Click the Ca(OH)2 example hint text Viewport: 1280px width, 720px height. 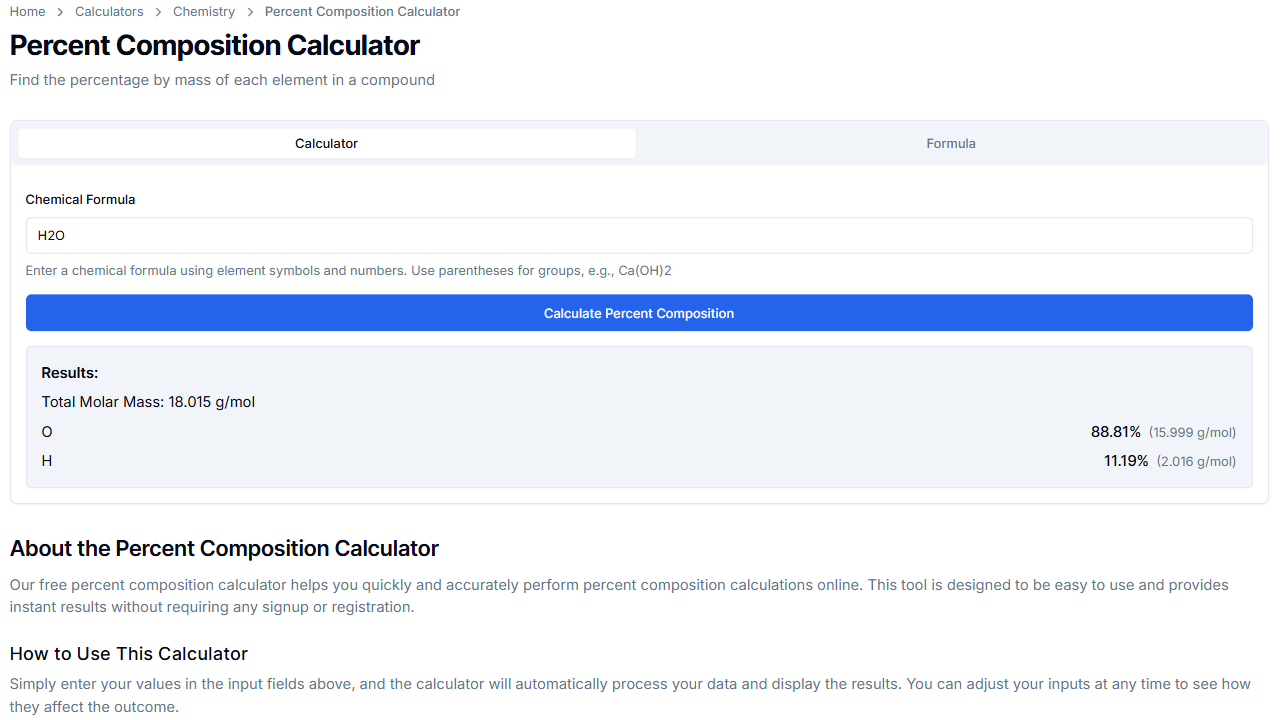pos(644,270)
